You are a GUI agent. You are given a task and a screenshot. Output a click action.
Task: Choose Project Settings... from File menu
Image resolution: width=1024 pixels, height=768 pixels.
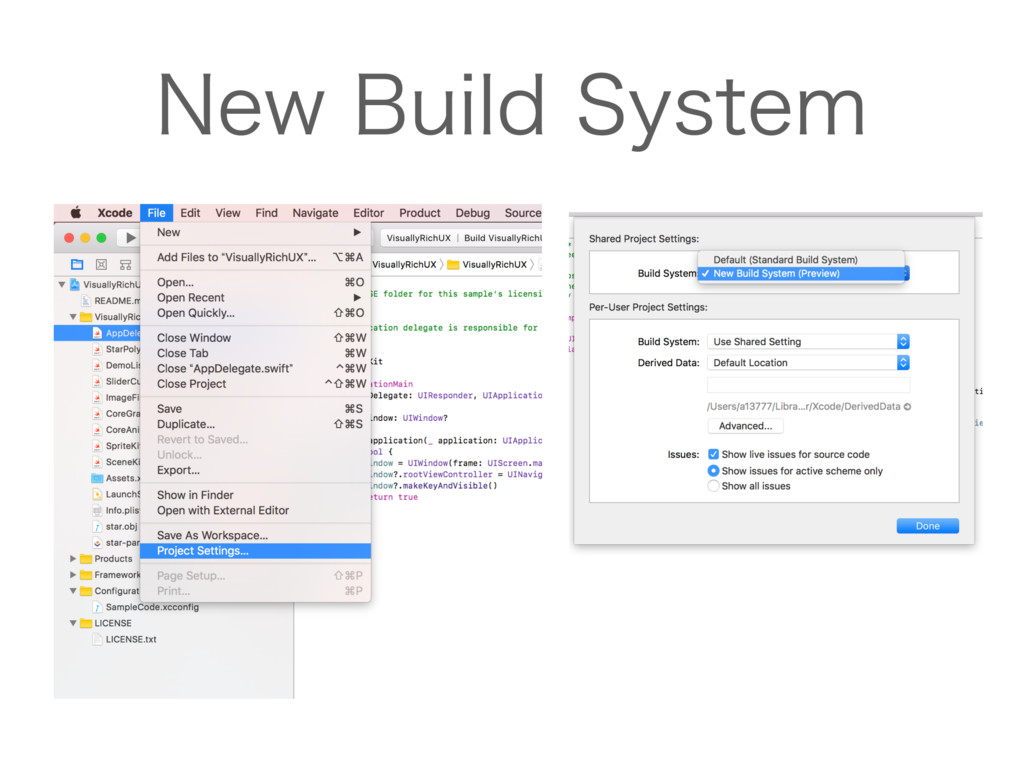(255, 551)
